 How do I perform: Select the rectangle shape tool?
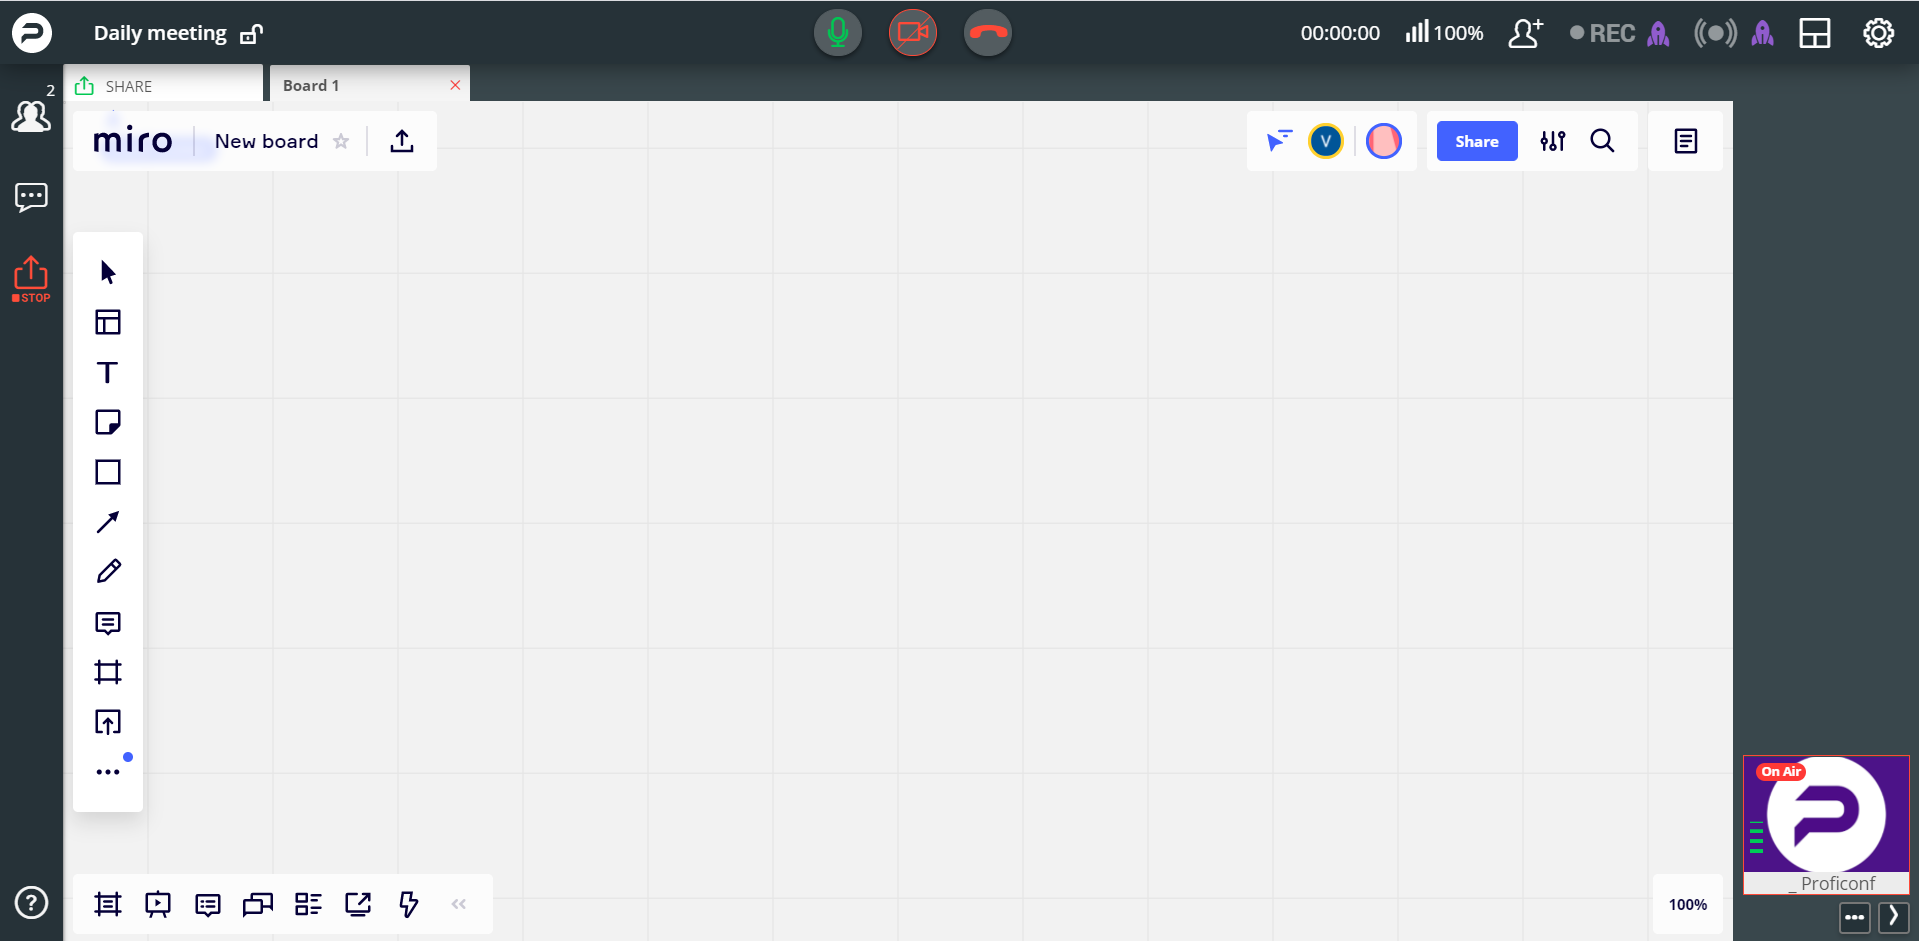click(108, 472)
